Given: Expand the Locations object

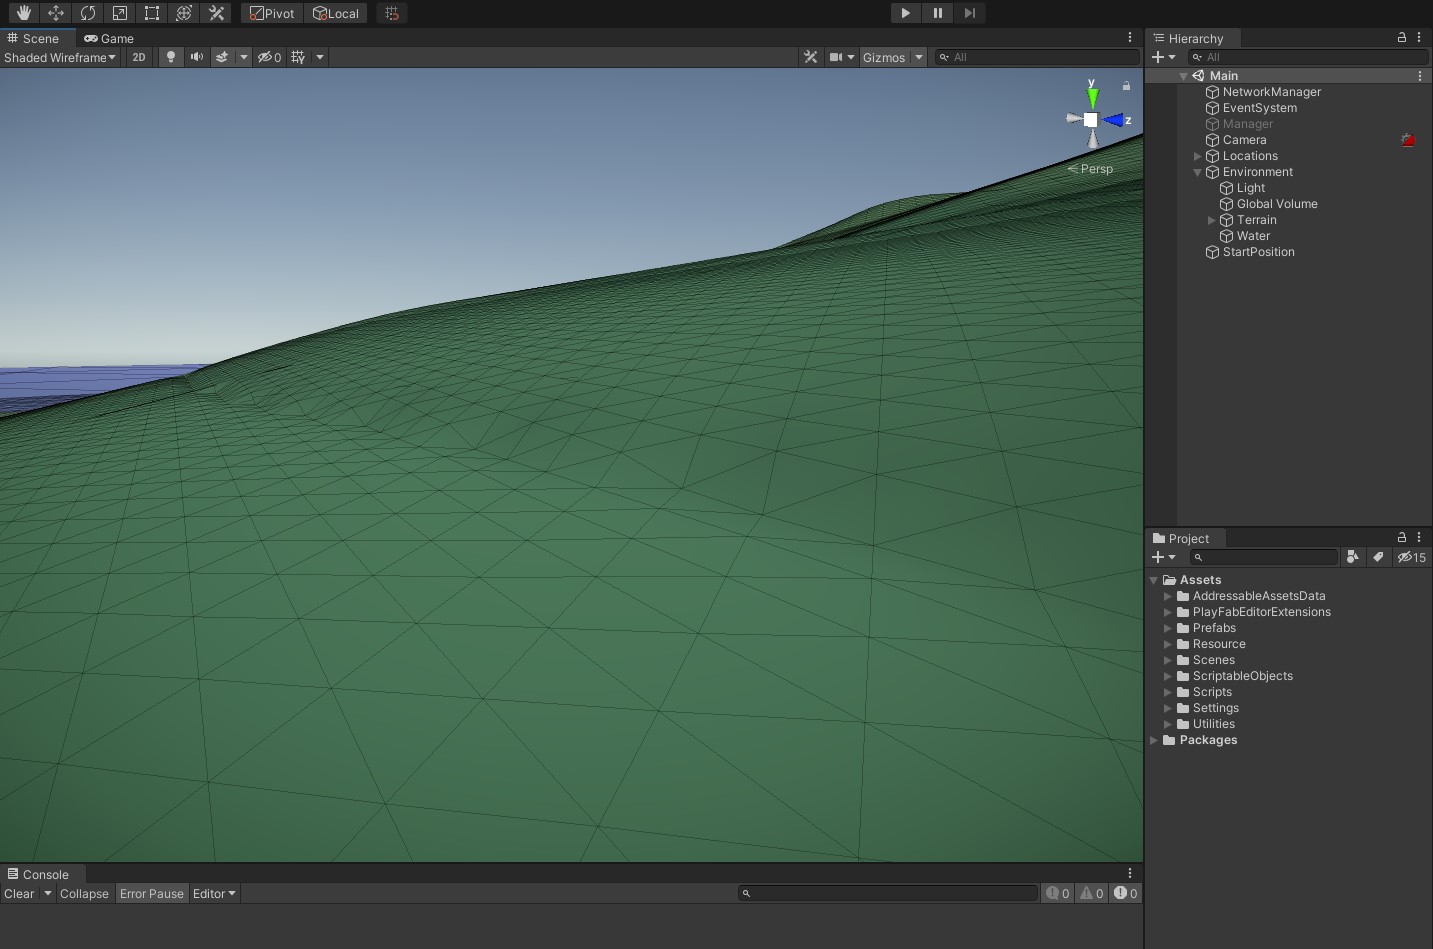Looking at the screenshot, I should (1198, 156).
